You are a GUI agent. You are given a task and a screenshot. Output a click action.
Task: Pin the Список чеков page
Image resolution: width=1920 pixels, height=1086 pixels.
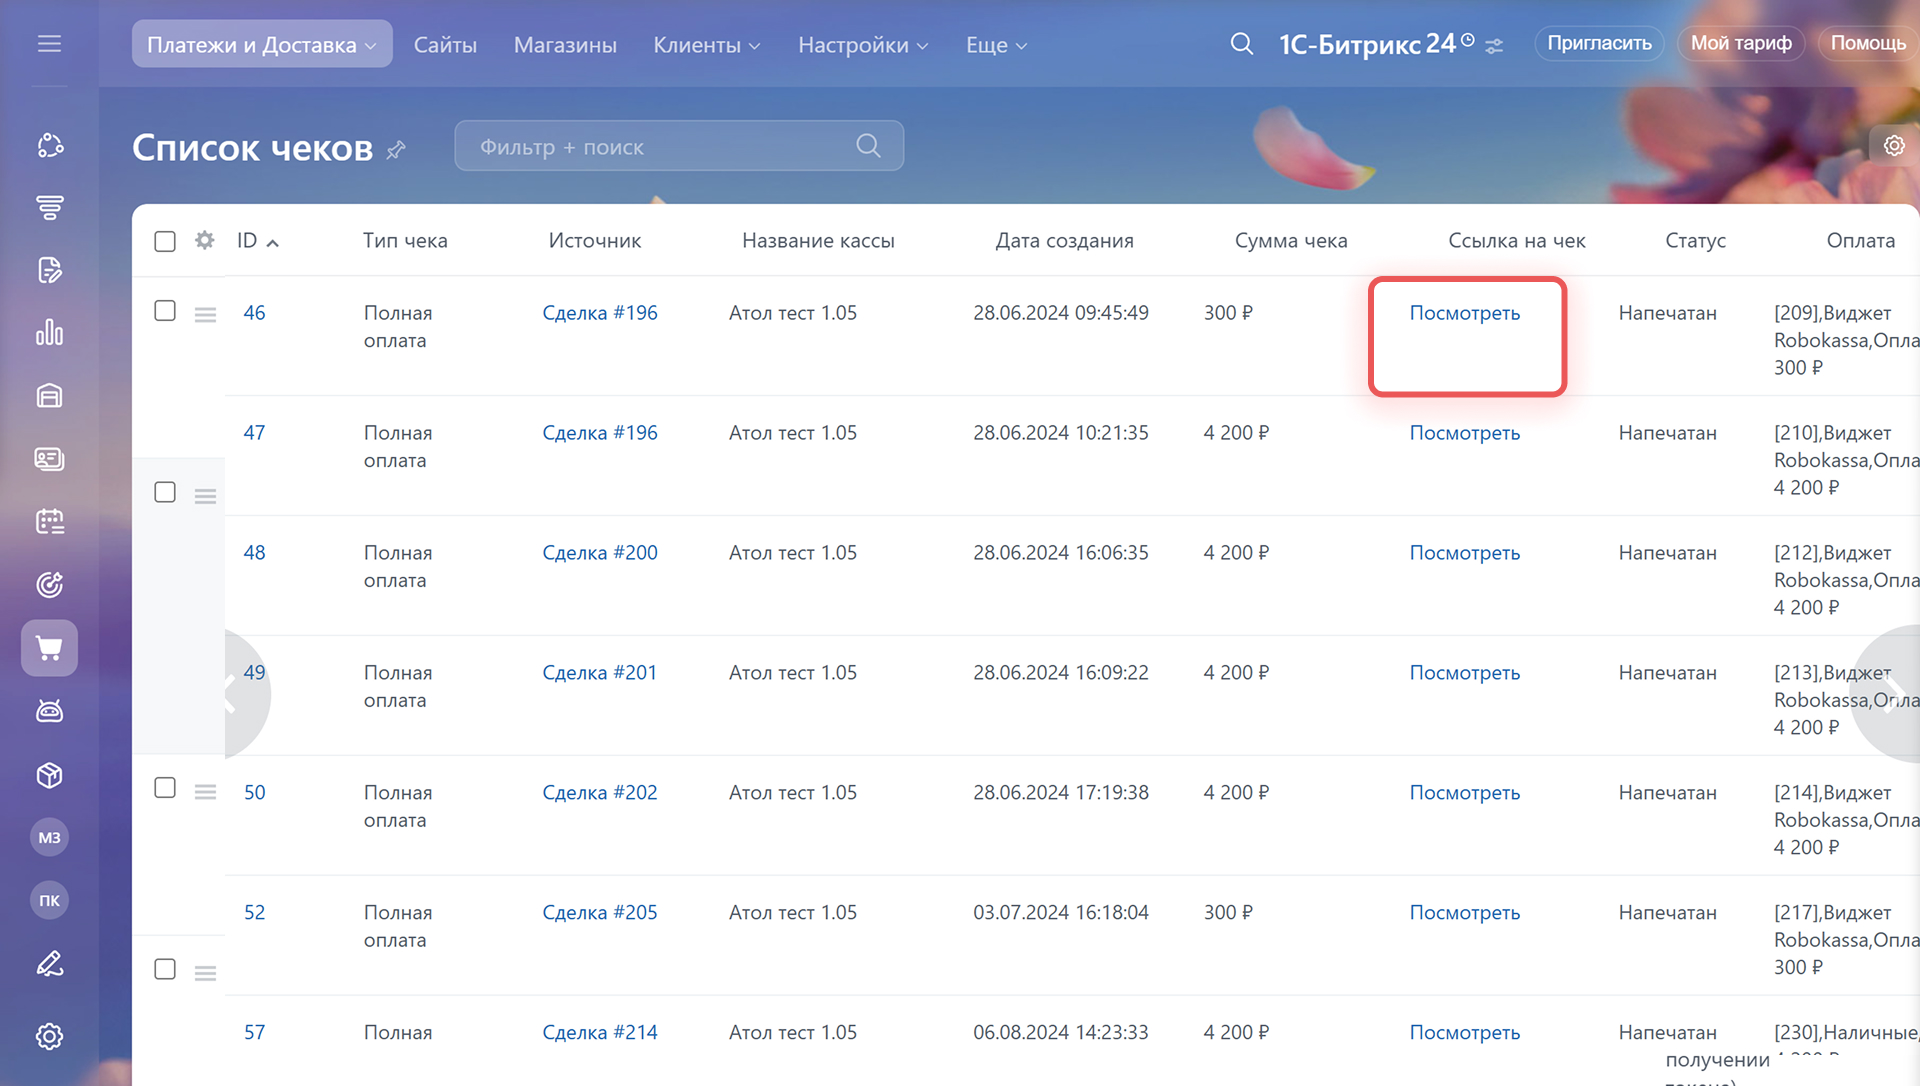click(397, 150)
